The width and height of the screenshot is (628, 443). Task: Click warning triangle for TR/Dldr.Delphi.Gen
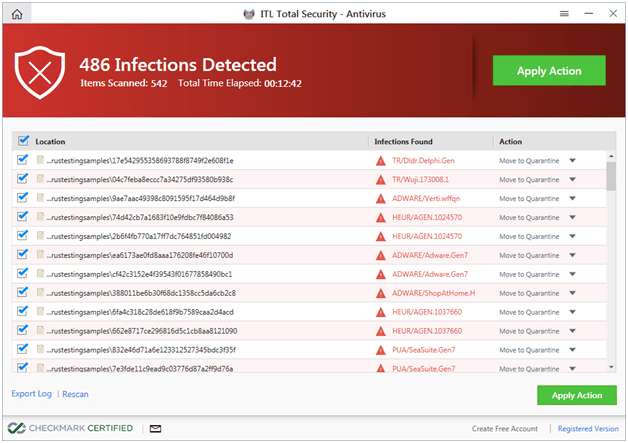(x=380, y=161)
